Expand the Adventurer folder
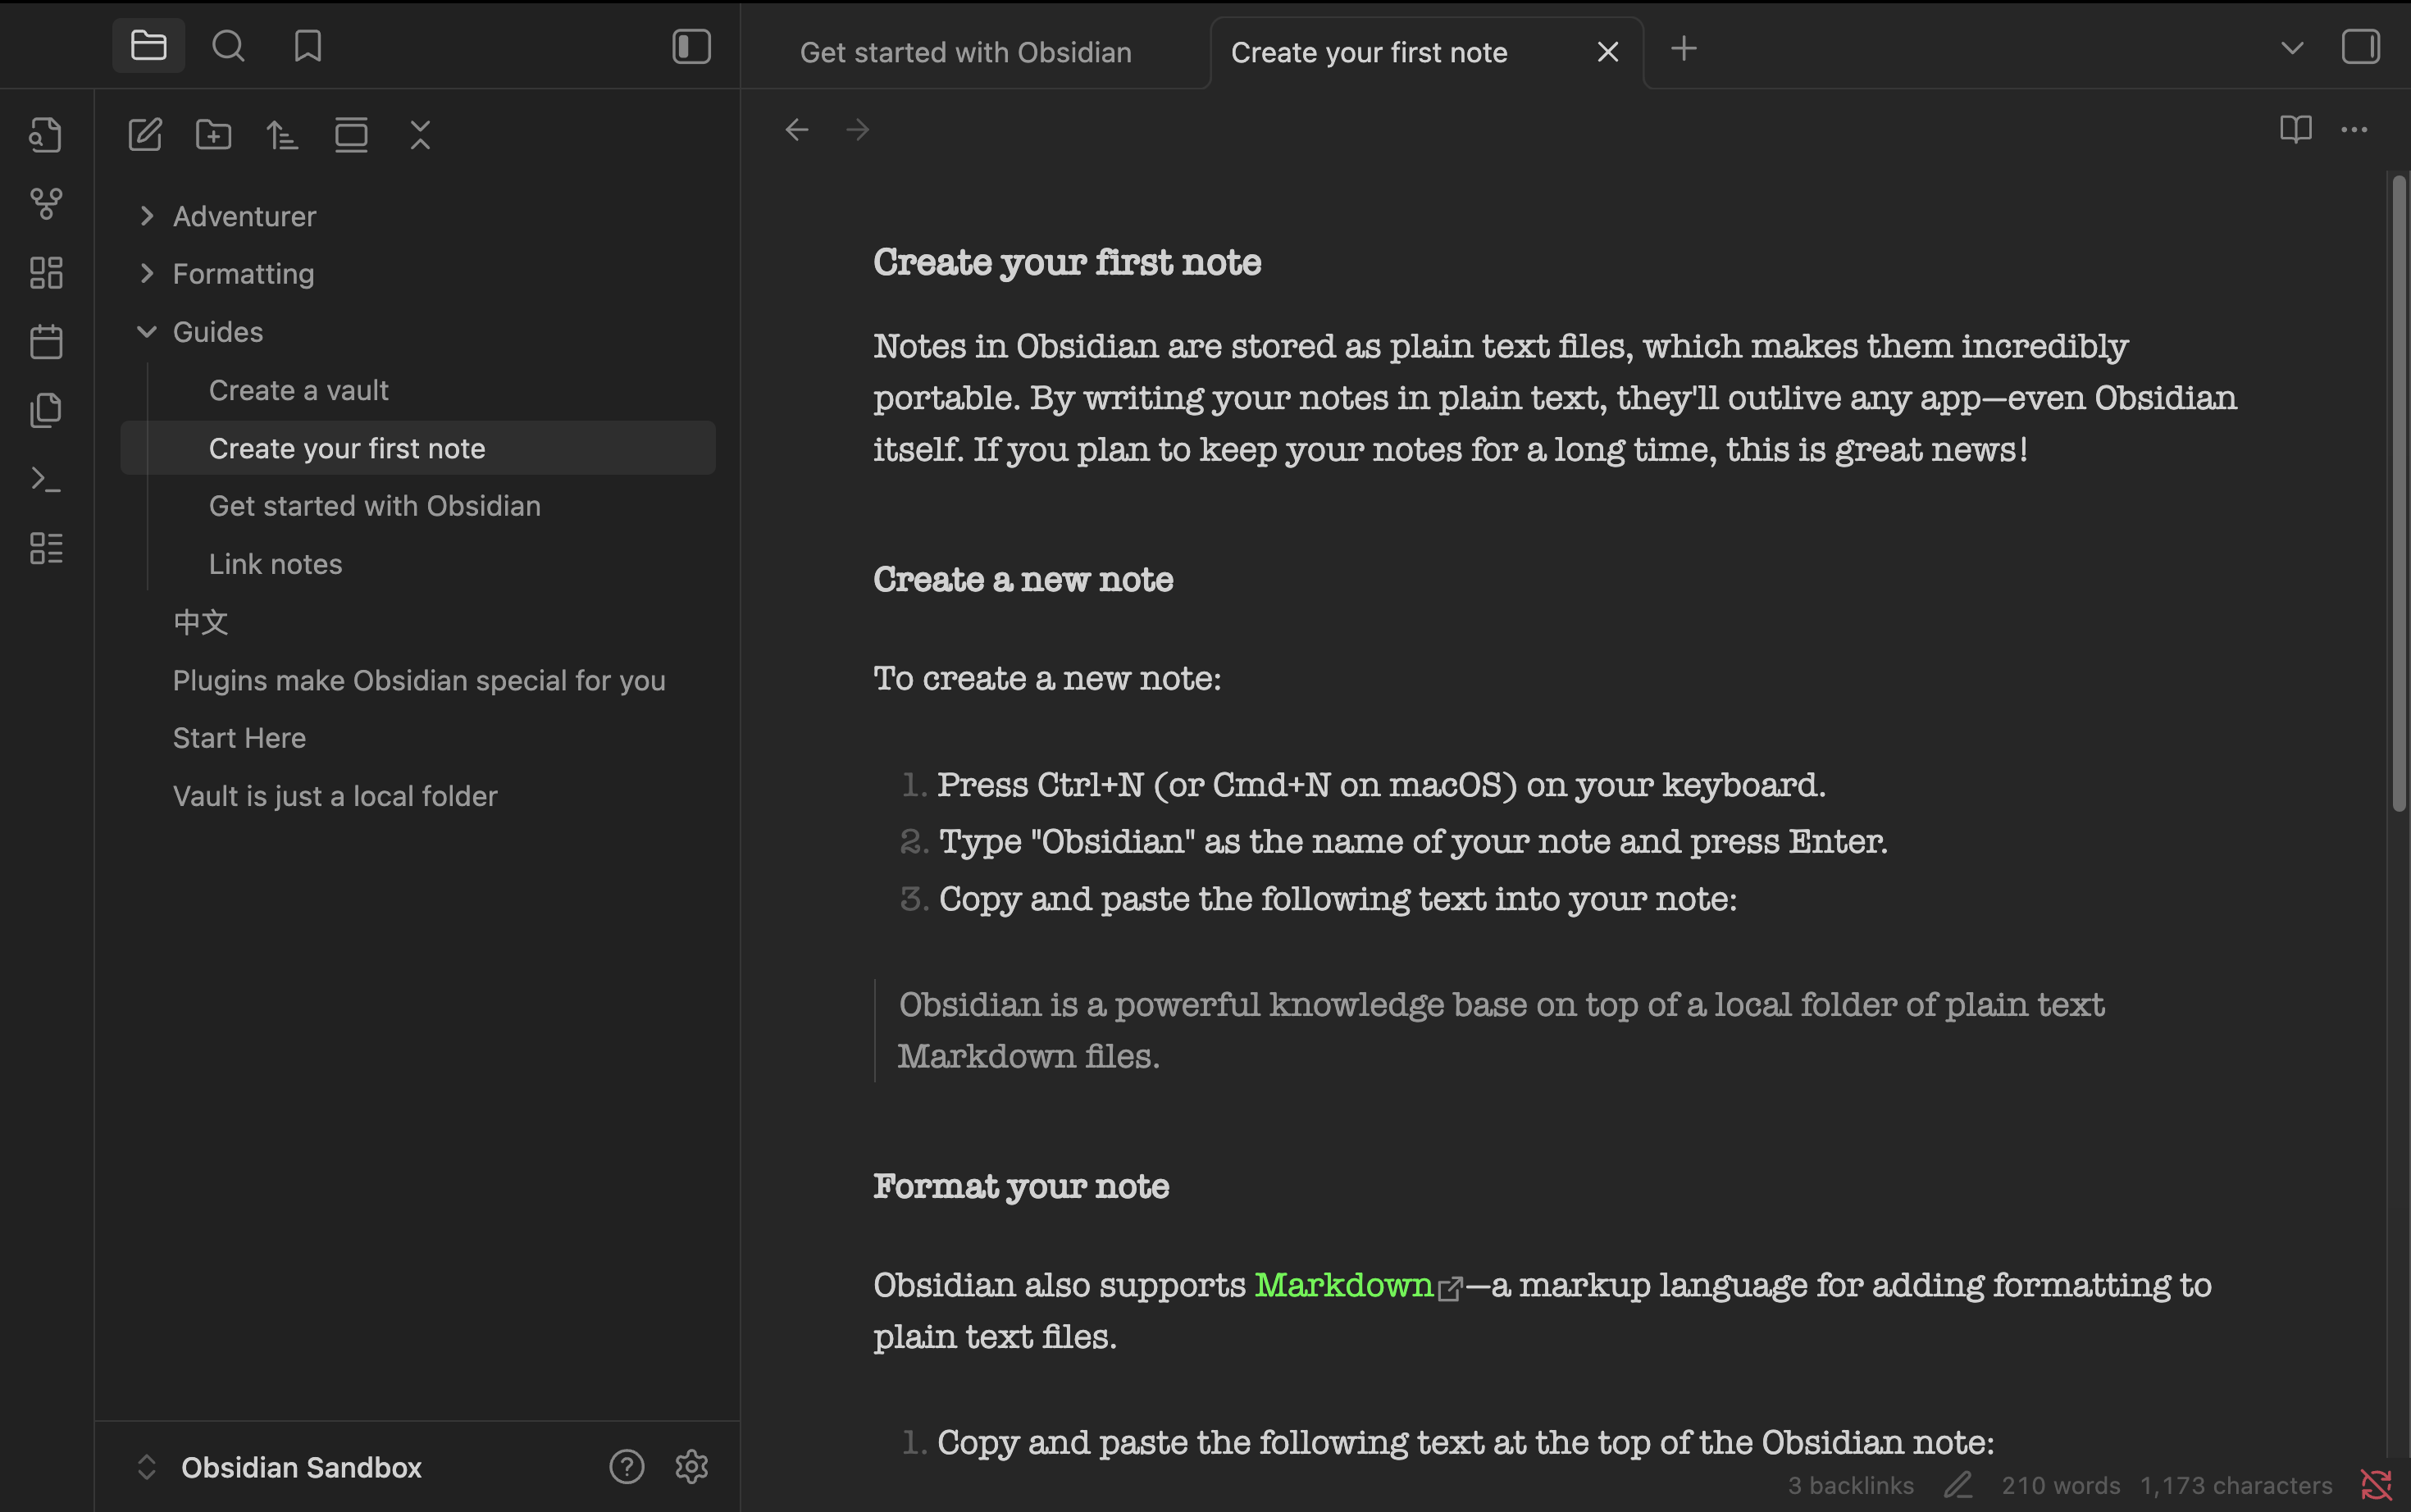 coord(147,216)
